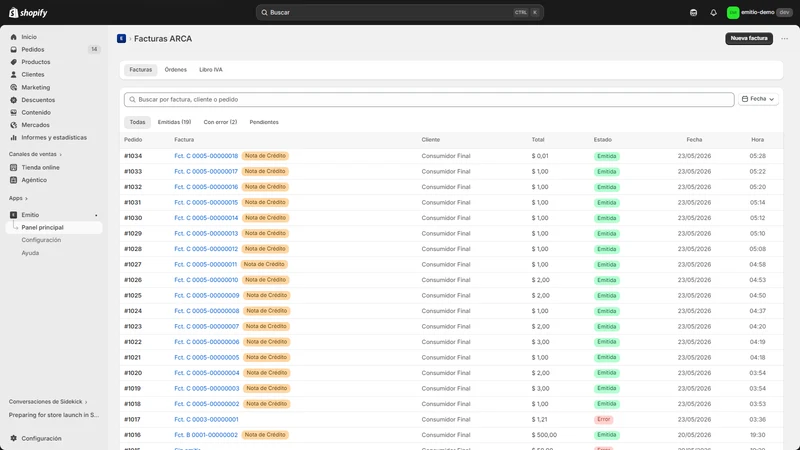
Task: Click the Estado column header
Action: tap(603, 139)
